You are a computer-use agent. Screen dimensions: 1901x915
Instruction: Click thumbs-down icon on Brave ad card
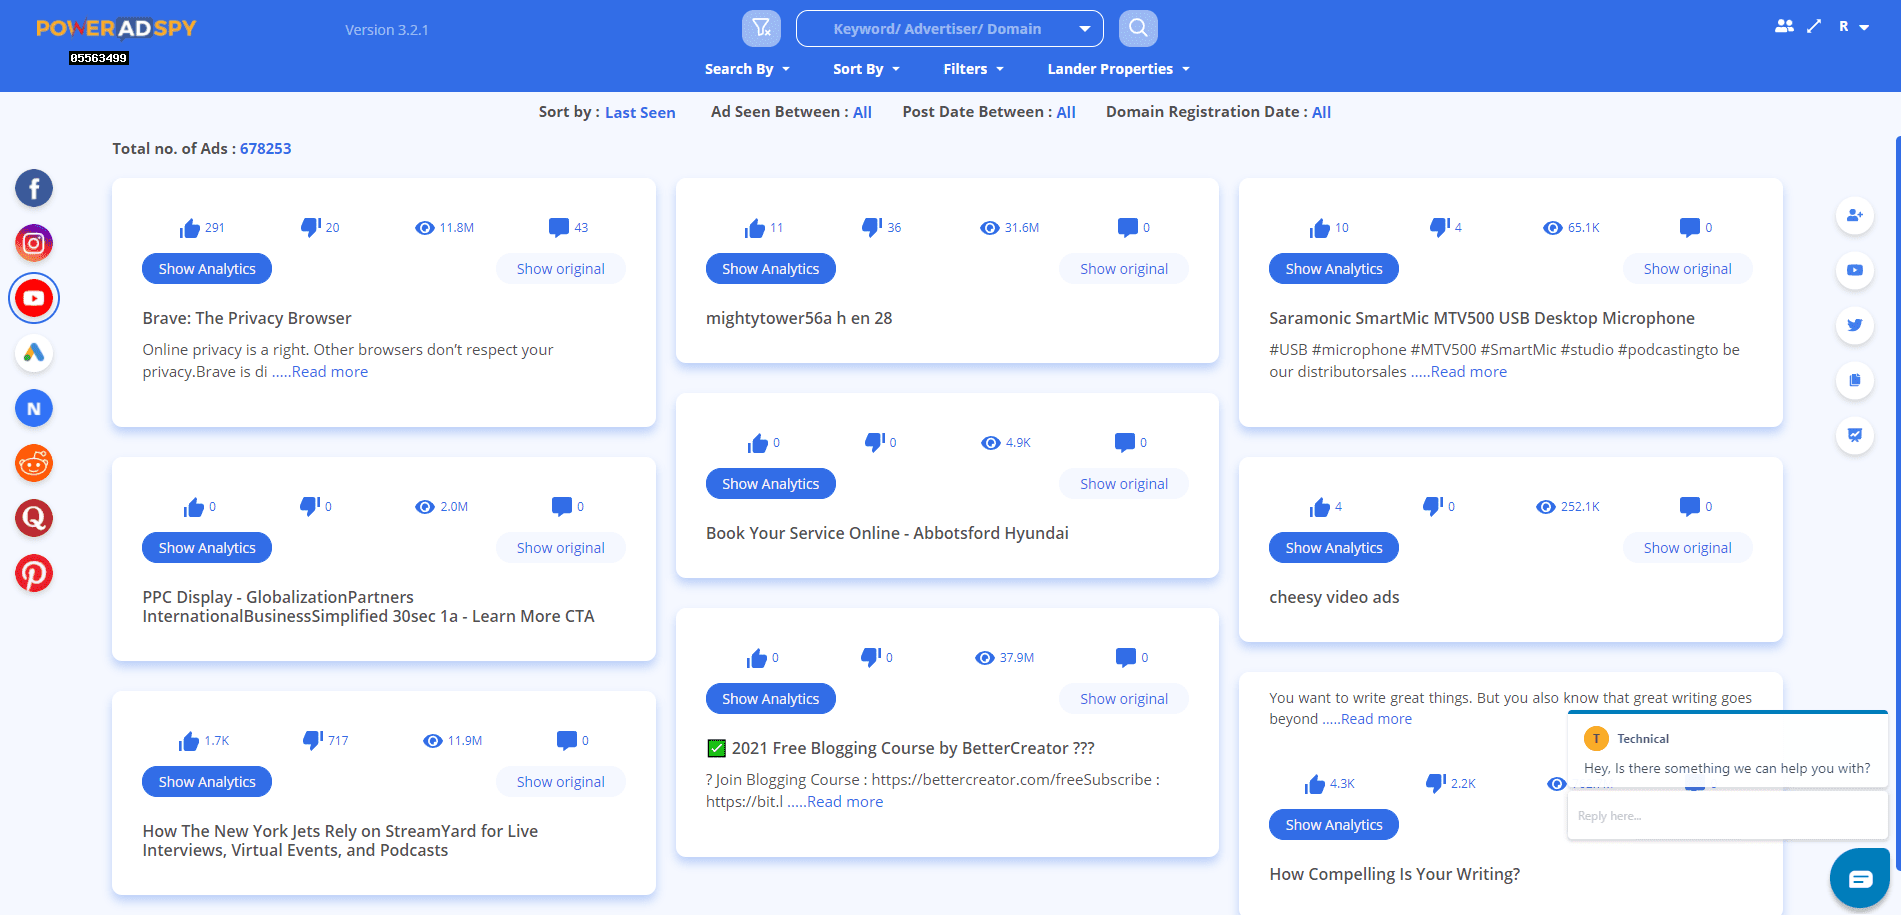[x=310, y=227]
